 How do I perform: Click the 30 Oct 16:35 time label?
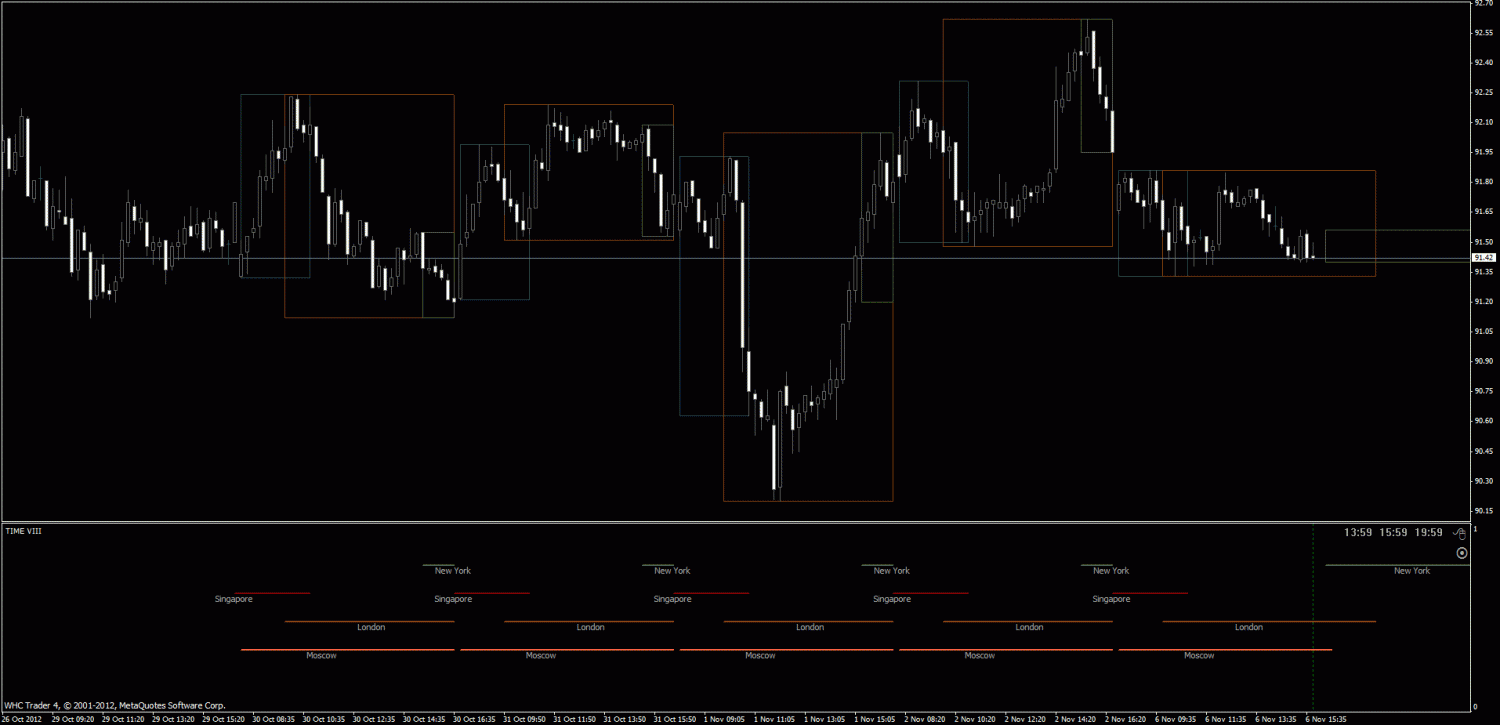(474, 719)
